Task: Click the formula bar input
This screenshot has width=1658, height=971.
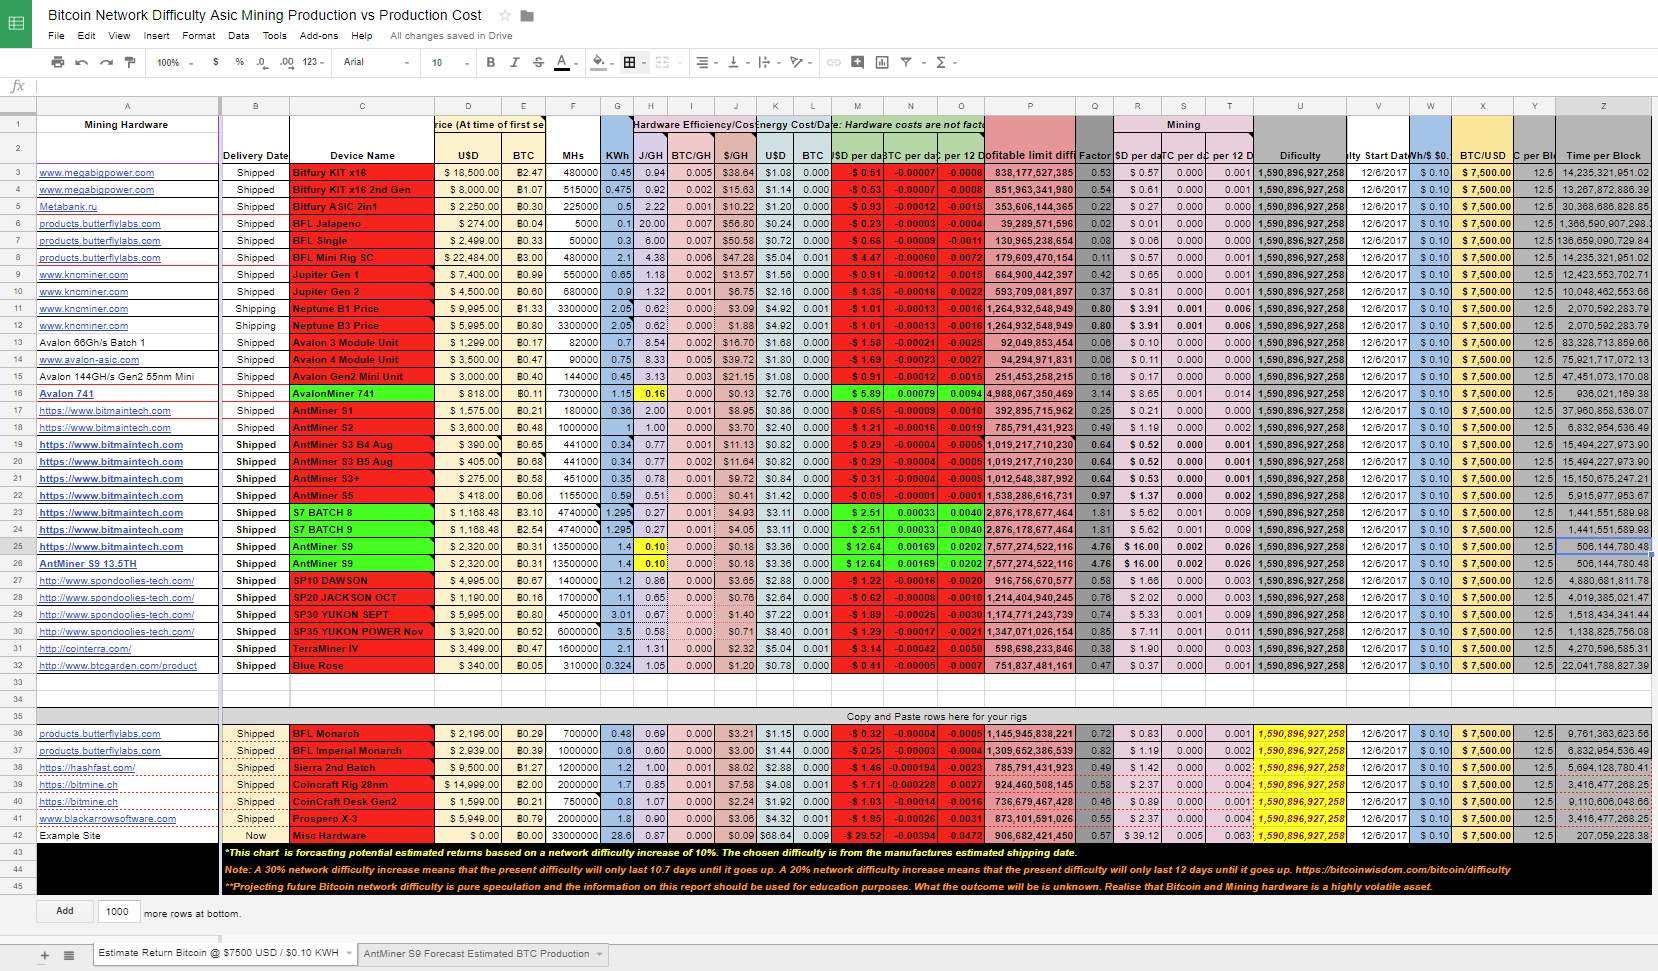Action: (x=846, y=86)
